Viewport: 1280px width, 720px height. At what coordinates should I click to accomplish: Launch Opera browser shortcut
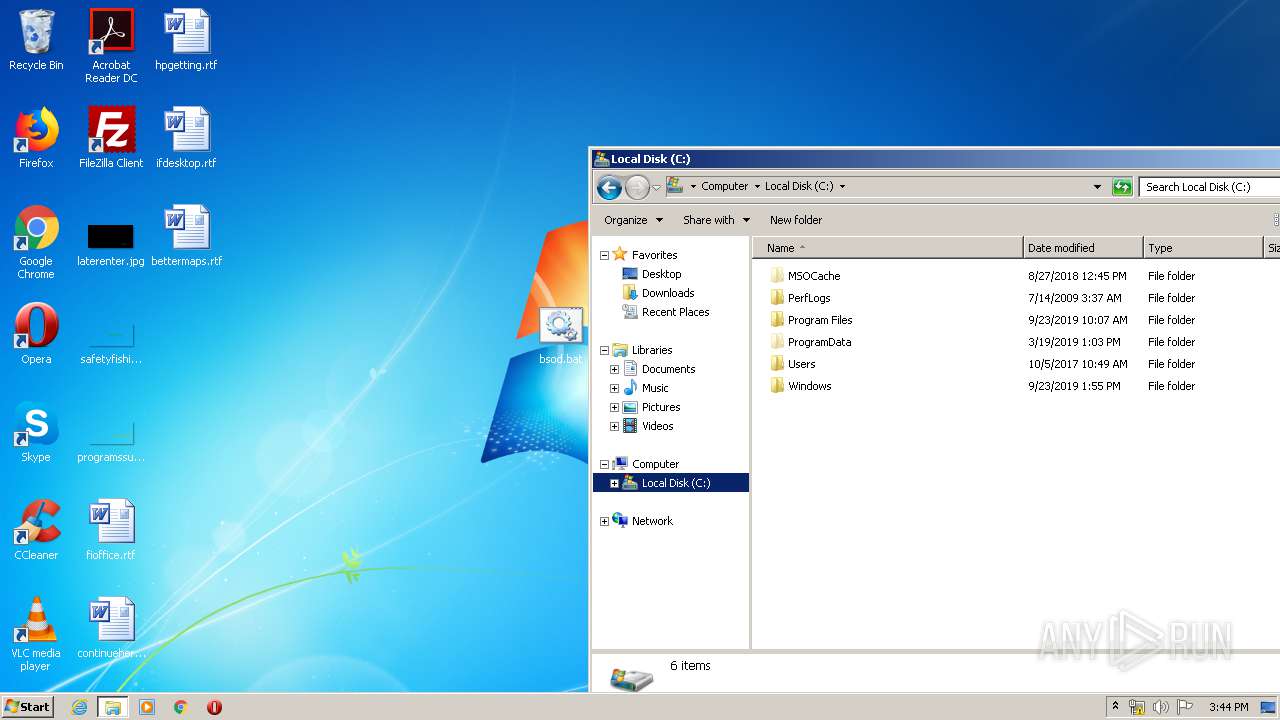tap(36, 334)
